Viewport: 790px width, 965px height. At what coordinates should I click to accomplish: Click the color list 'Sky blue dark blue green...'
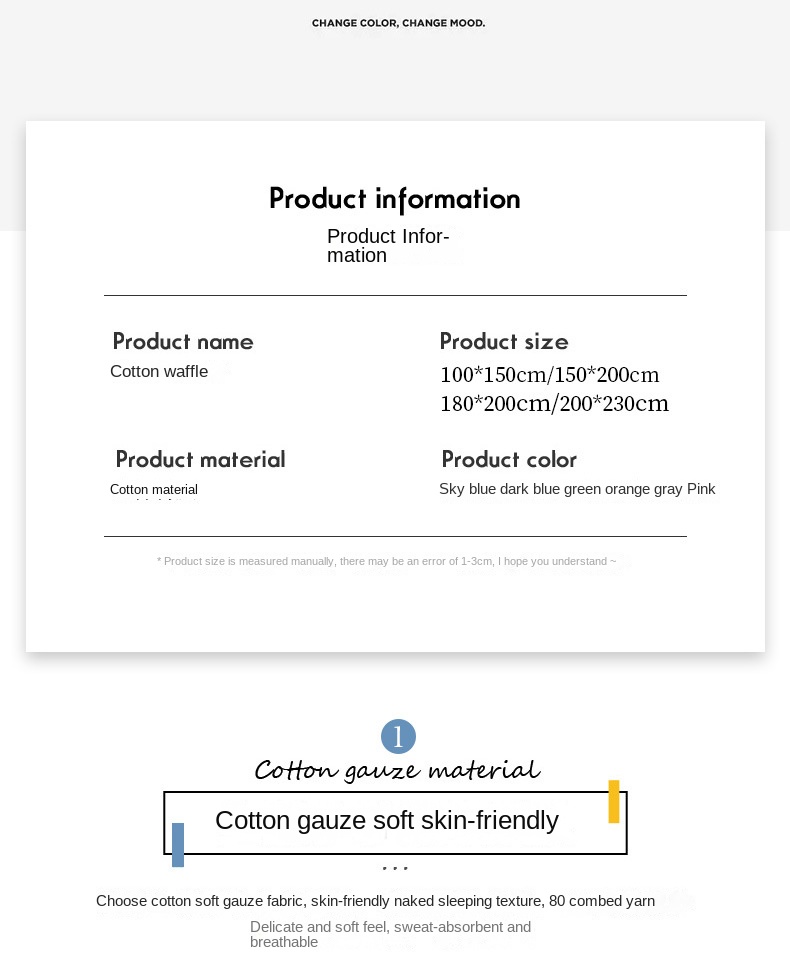[577, 489]
